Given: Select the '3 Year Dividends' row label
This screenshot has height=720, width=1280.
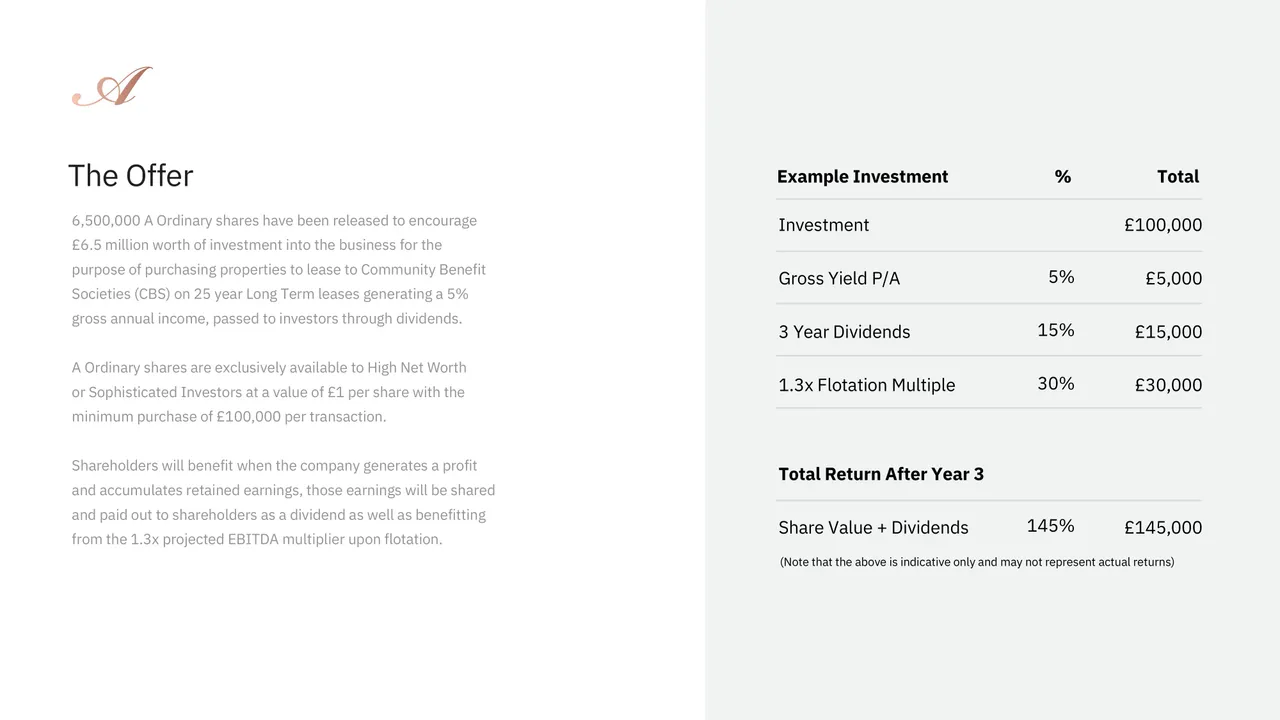Looking at the screenshot, I should pos(844,332).
